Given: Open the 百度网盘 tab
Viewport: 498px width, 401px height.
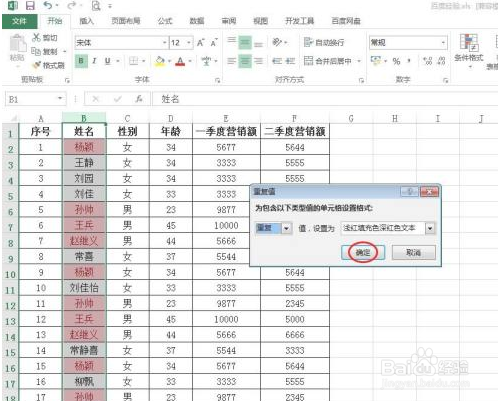Looking at the screenshot, I should [346, 21].
